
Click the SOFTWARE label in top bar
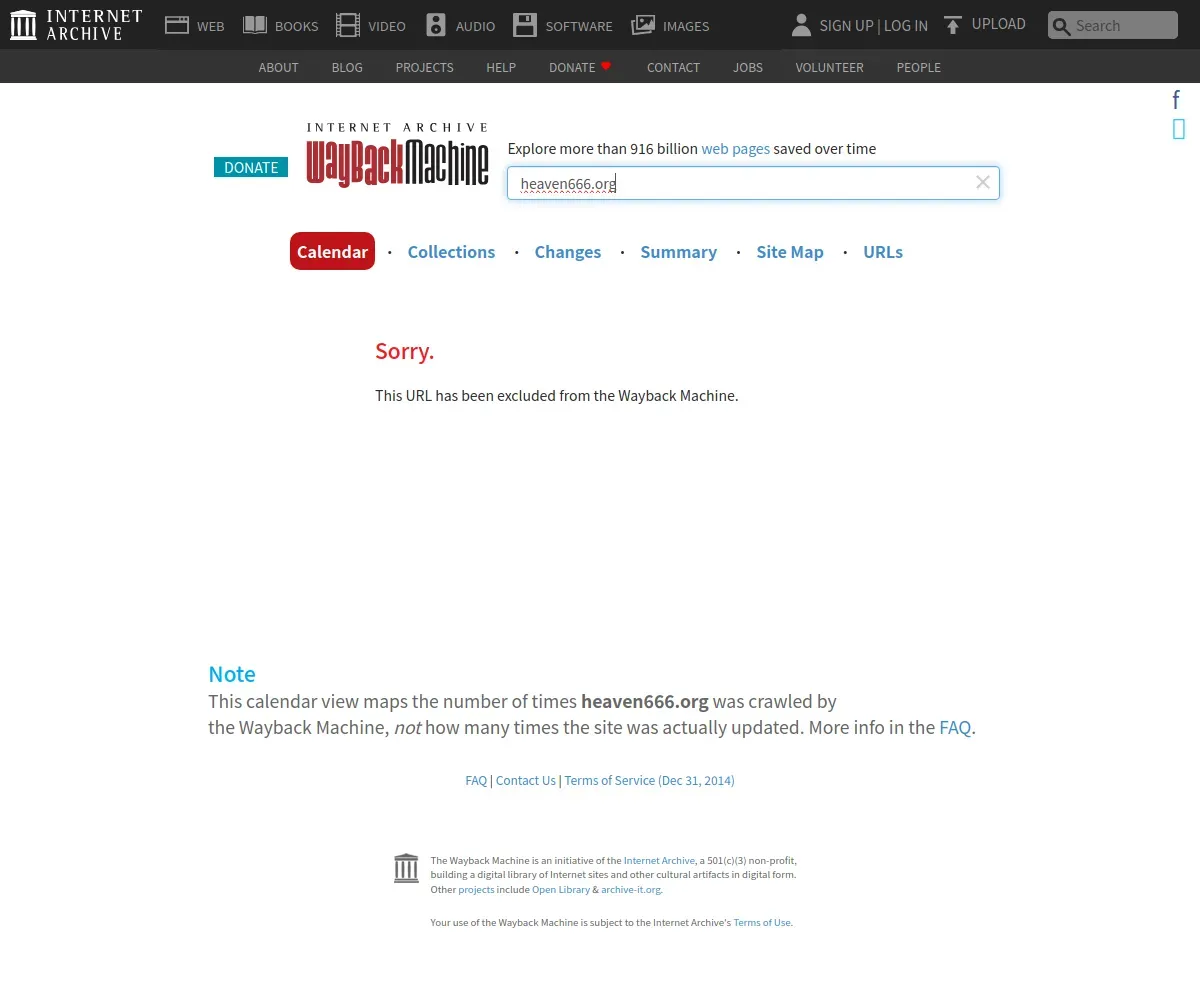click(579, 27)
